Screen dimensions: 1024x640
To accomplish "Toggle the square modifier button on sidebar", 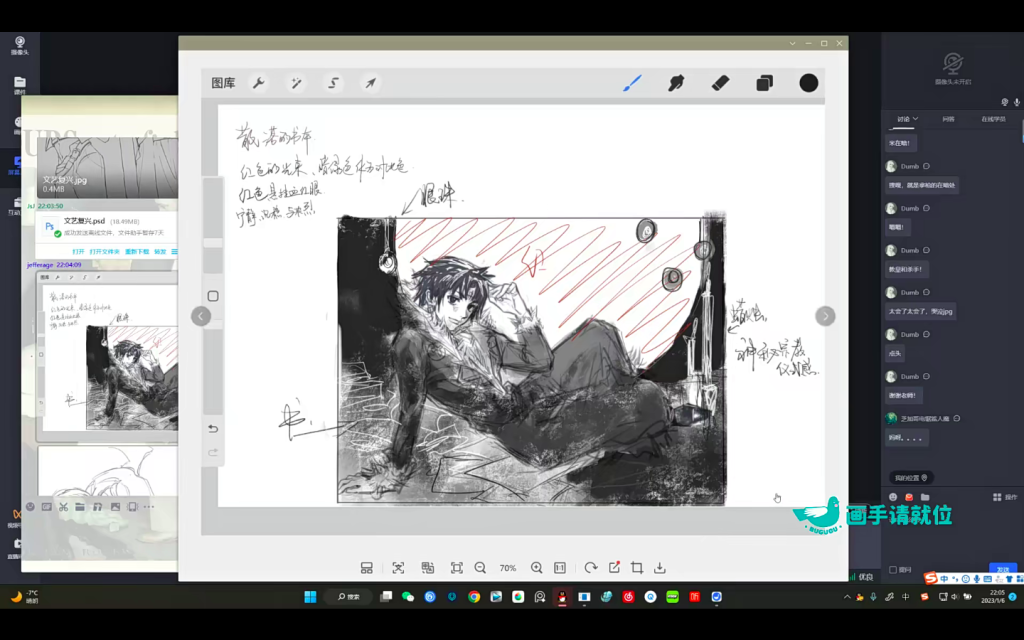I will (x=212, y=296).
